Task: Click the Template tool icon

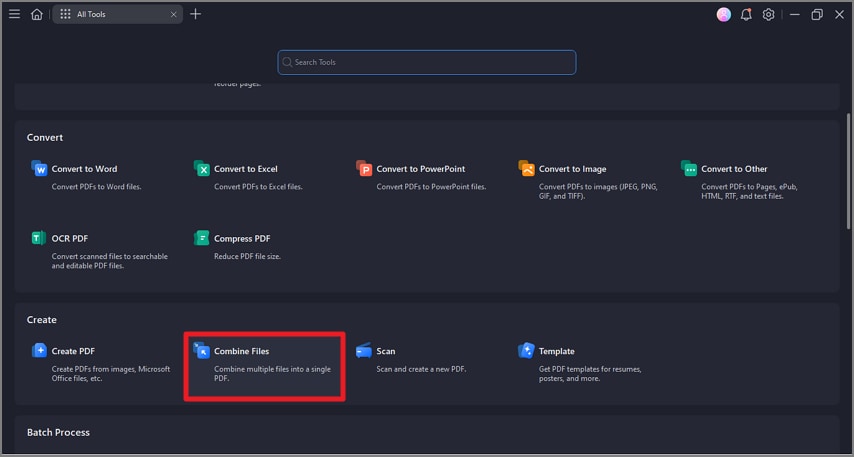Action: (x=526, y=351)
